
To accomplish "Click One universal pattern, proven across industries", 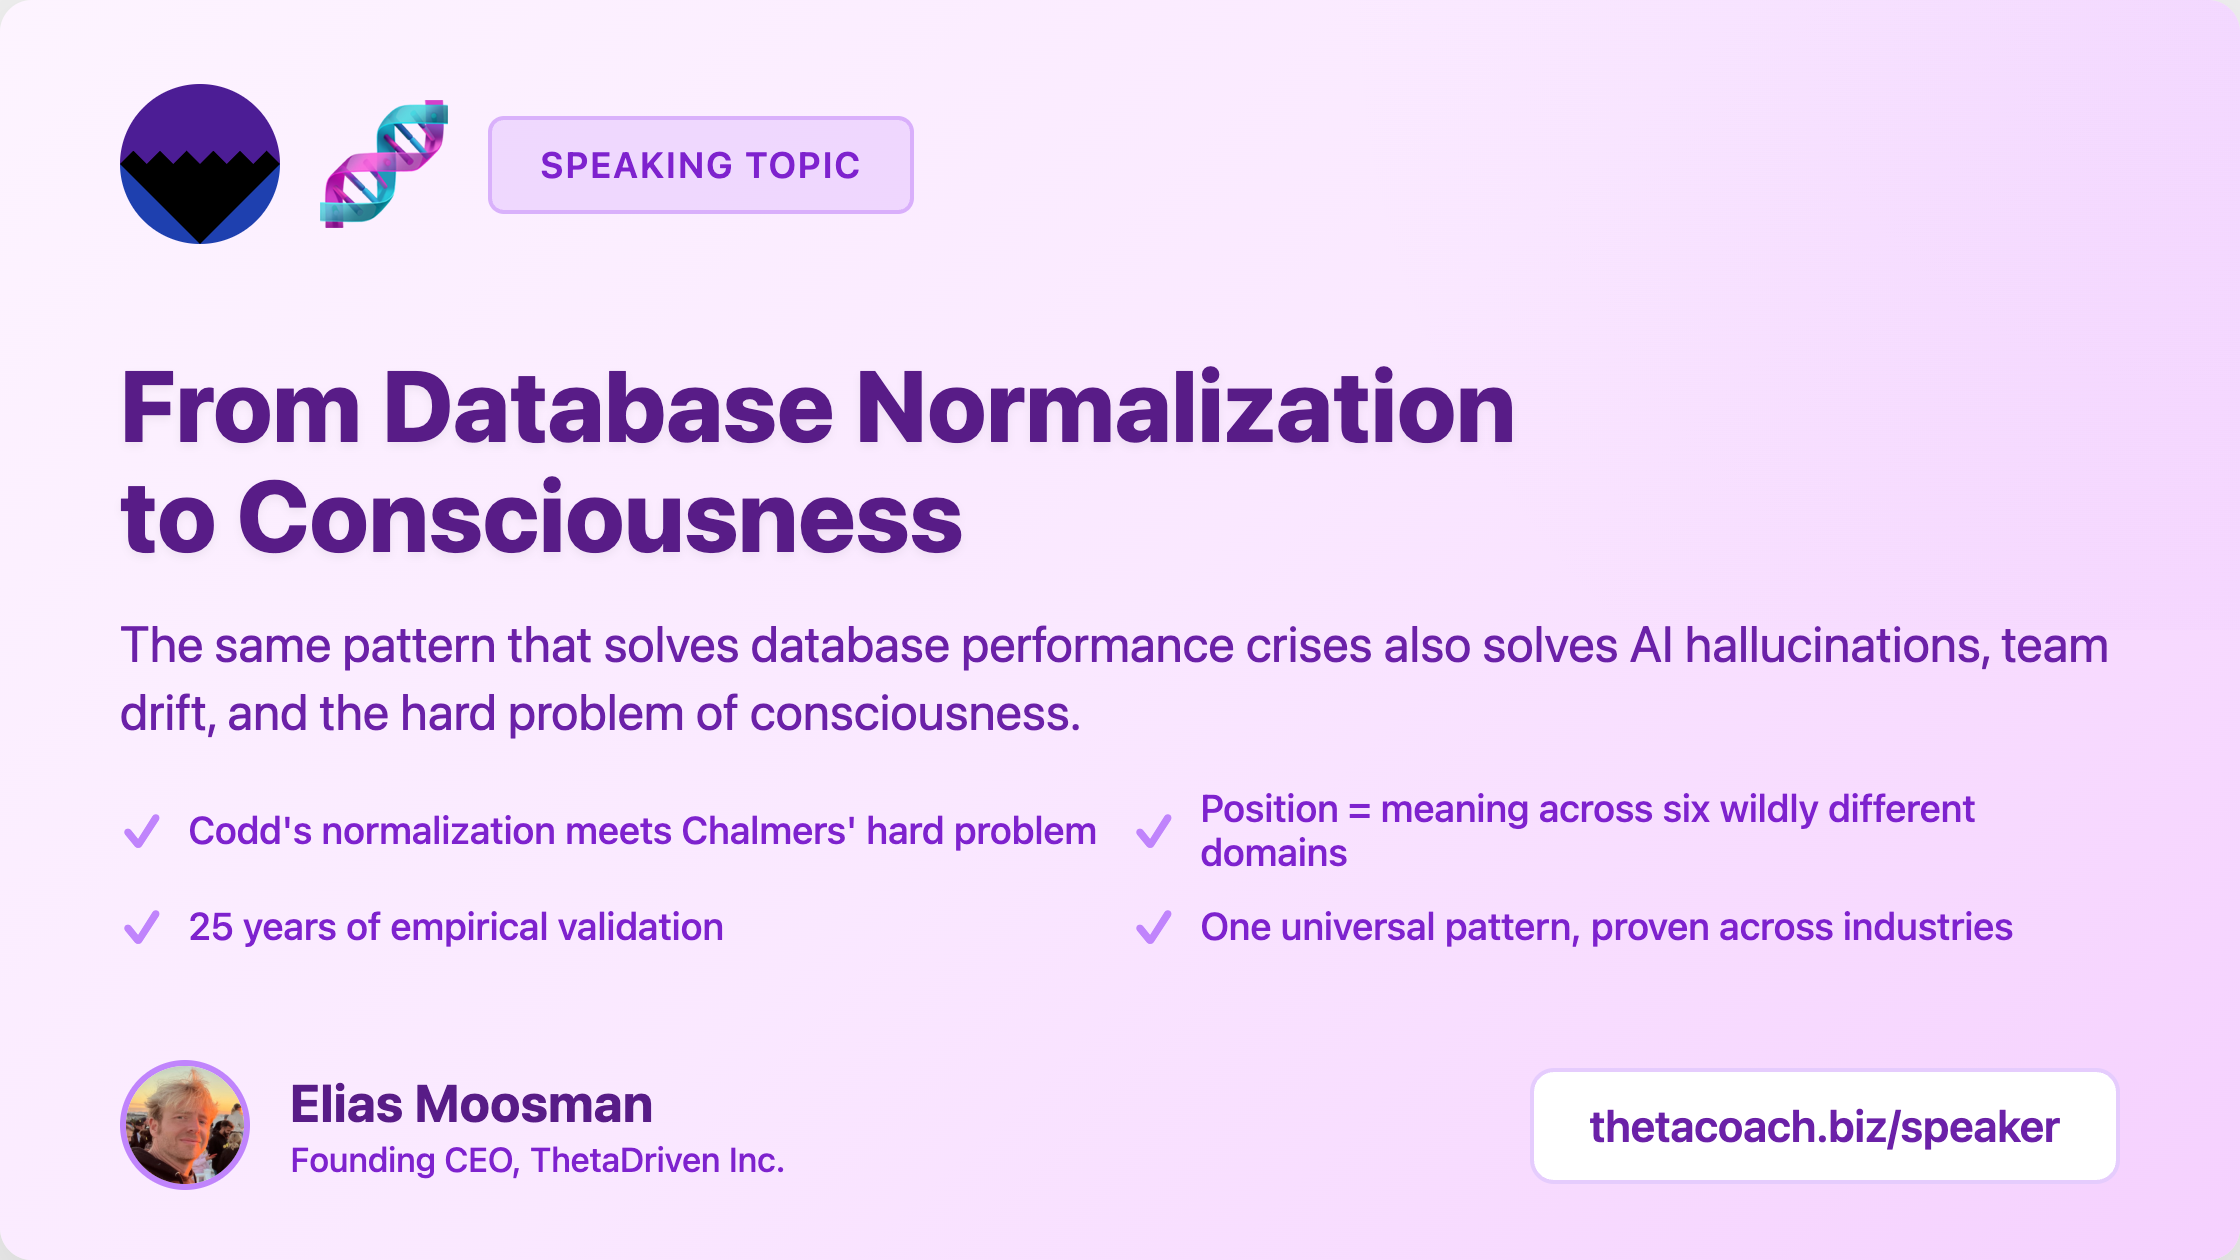I will pyautogui.click(x=1606, y=927).
